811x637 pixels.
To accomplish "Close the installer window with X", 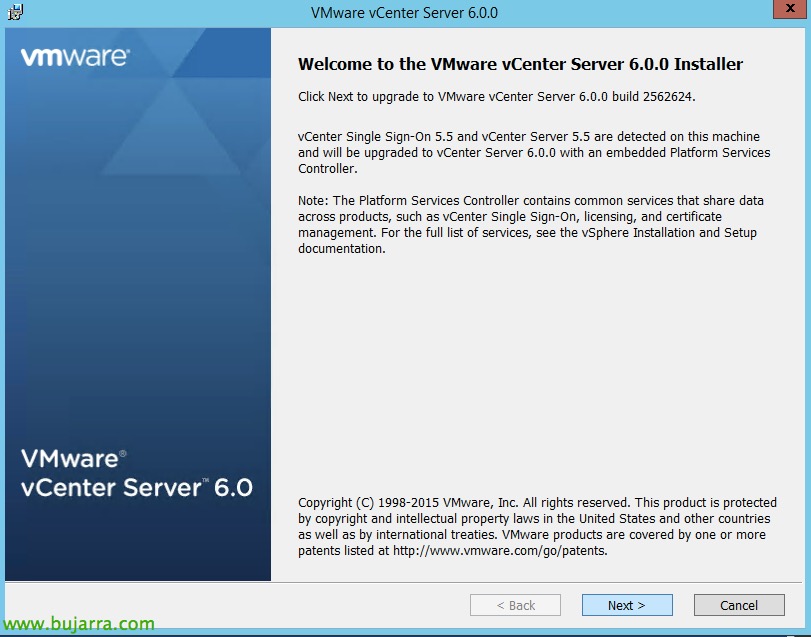I will coord(790,9).
